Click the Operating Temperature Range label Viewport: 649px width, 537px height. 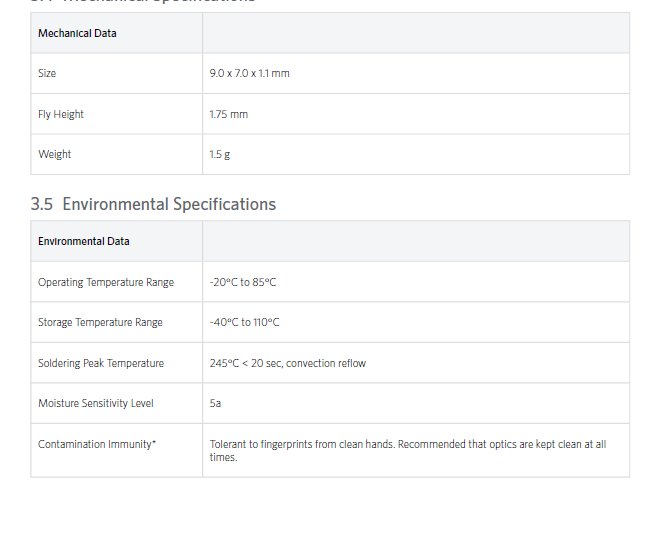point(106,283)
